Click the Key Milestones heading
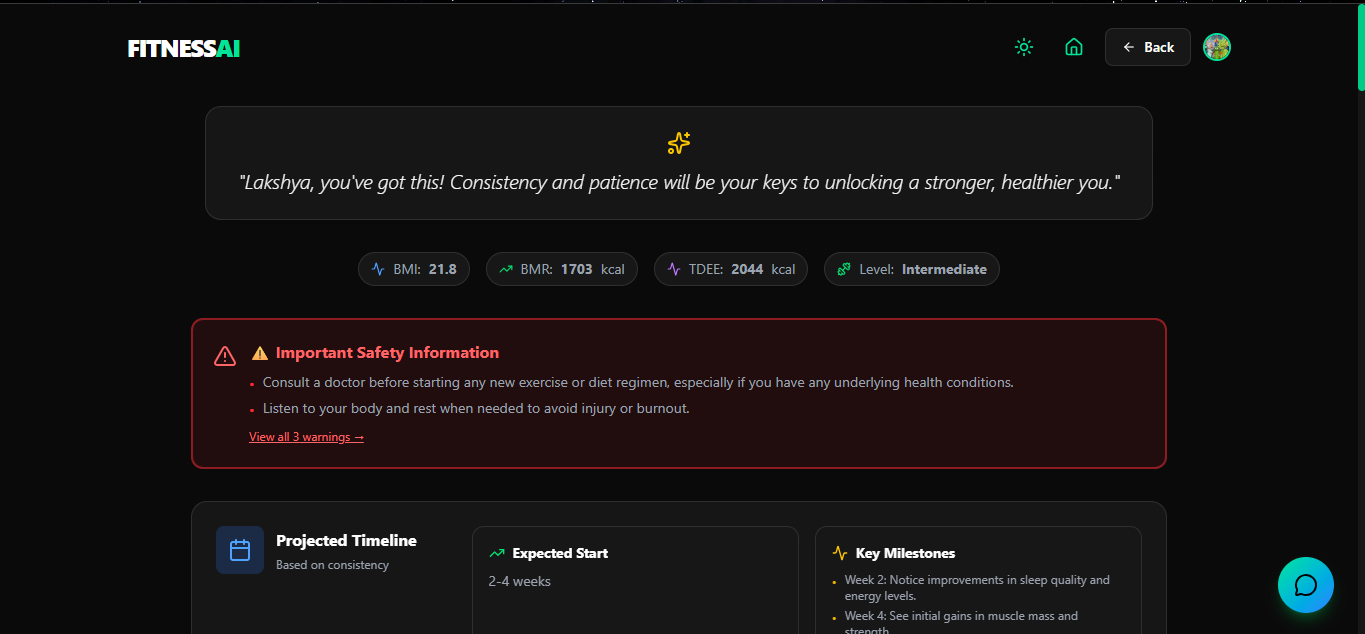 [x=905, y=553]
